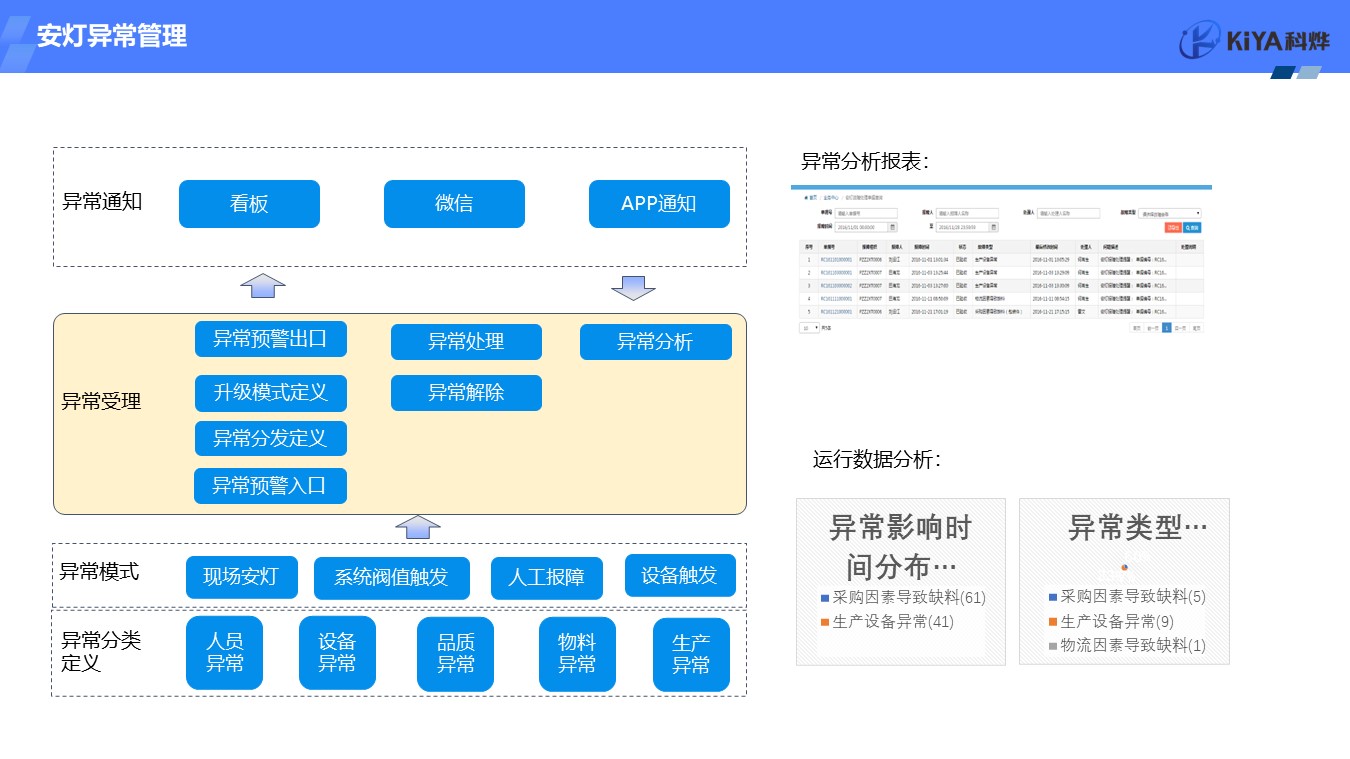Click the blue search button in the report

pyautogui.click(x=1192, y=228)
